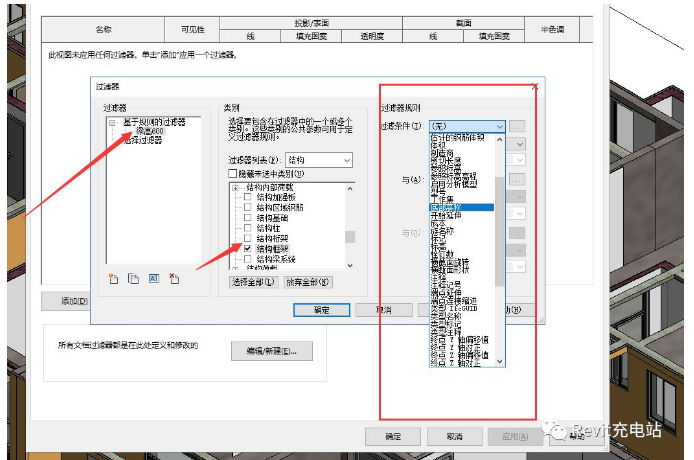Screen dimensions: 694x460
Task: Click the 可见性 column header
Action: pos(193,30)
